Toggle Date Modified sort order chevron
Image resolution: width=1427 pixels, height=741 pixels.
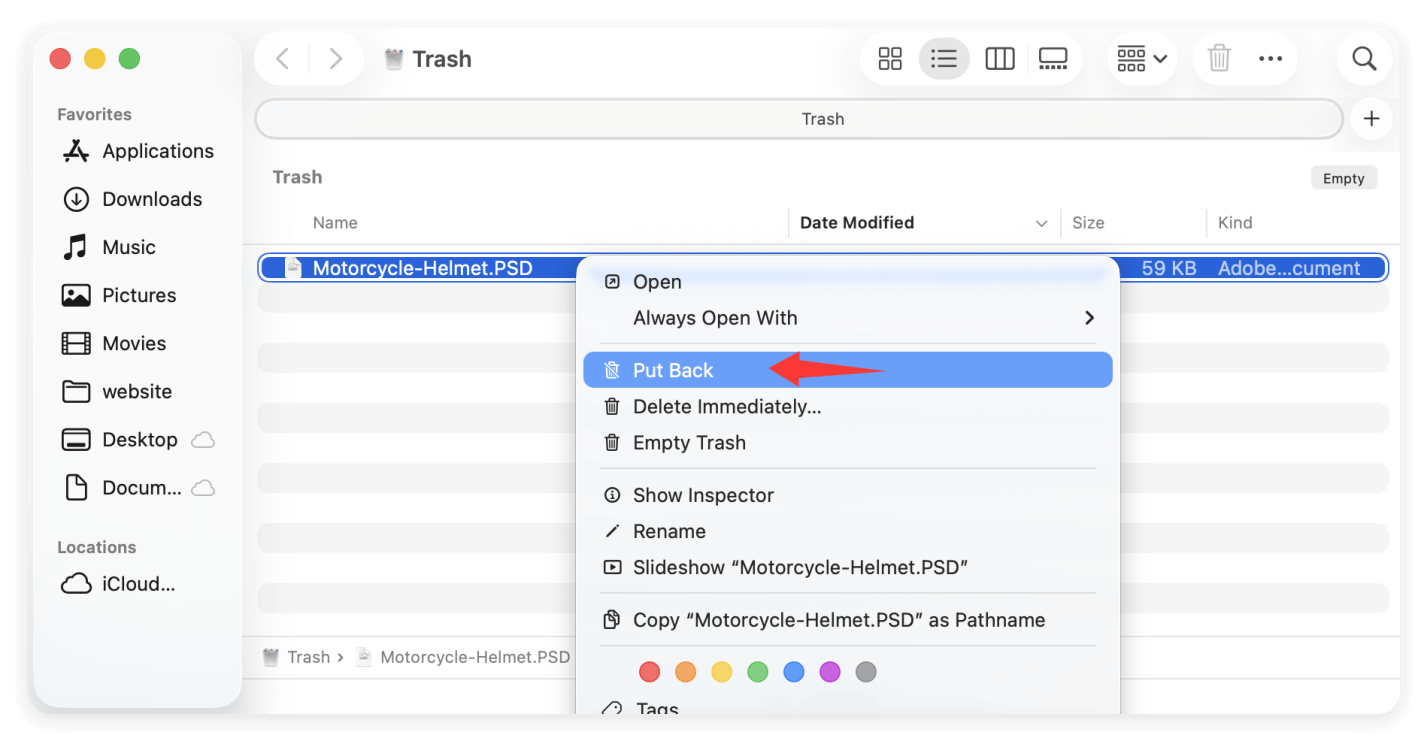coord(1042,223)
